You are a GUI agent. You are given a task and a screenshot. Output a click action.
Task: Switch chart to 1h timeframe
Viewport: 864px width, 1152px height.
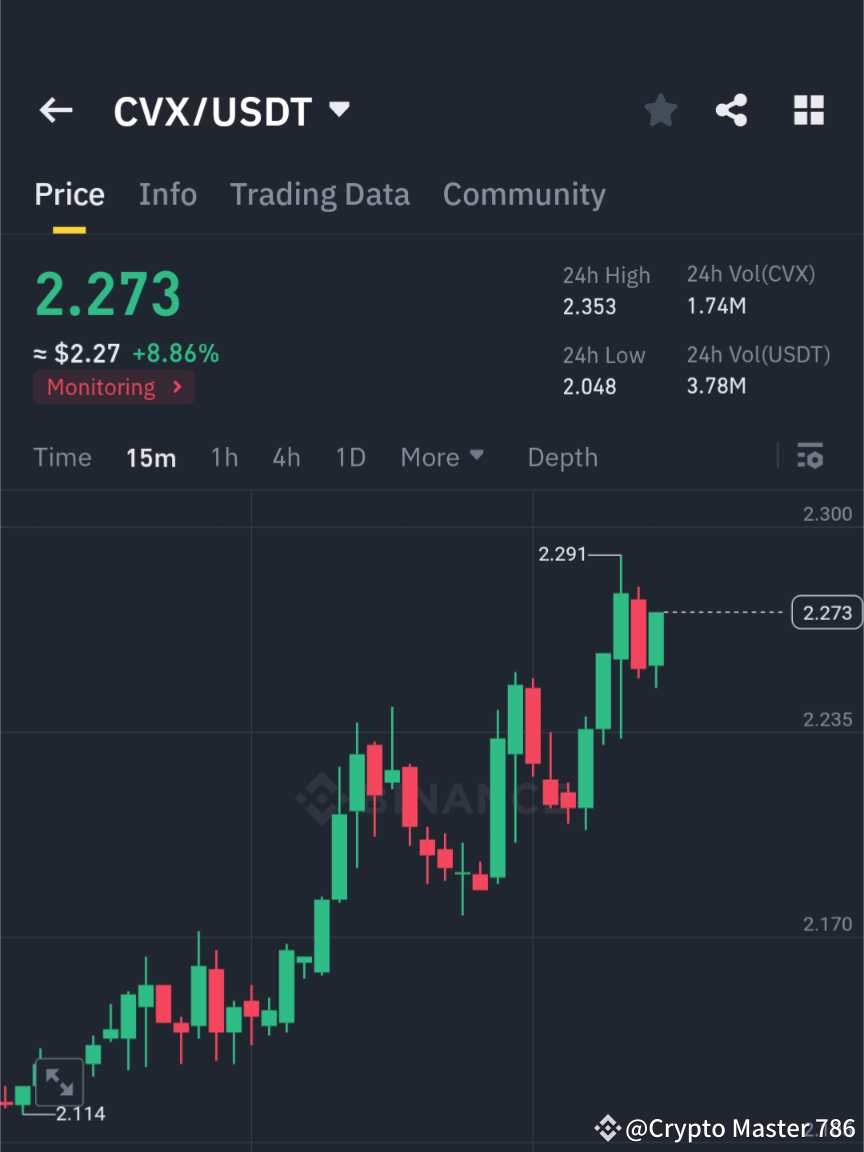pyautogui.click(x=224, y=457)
